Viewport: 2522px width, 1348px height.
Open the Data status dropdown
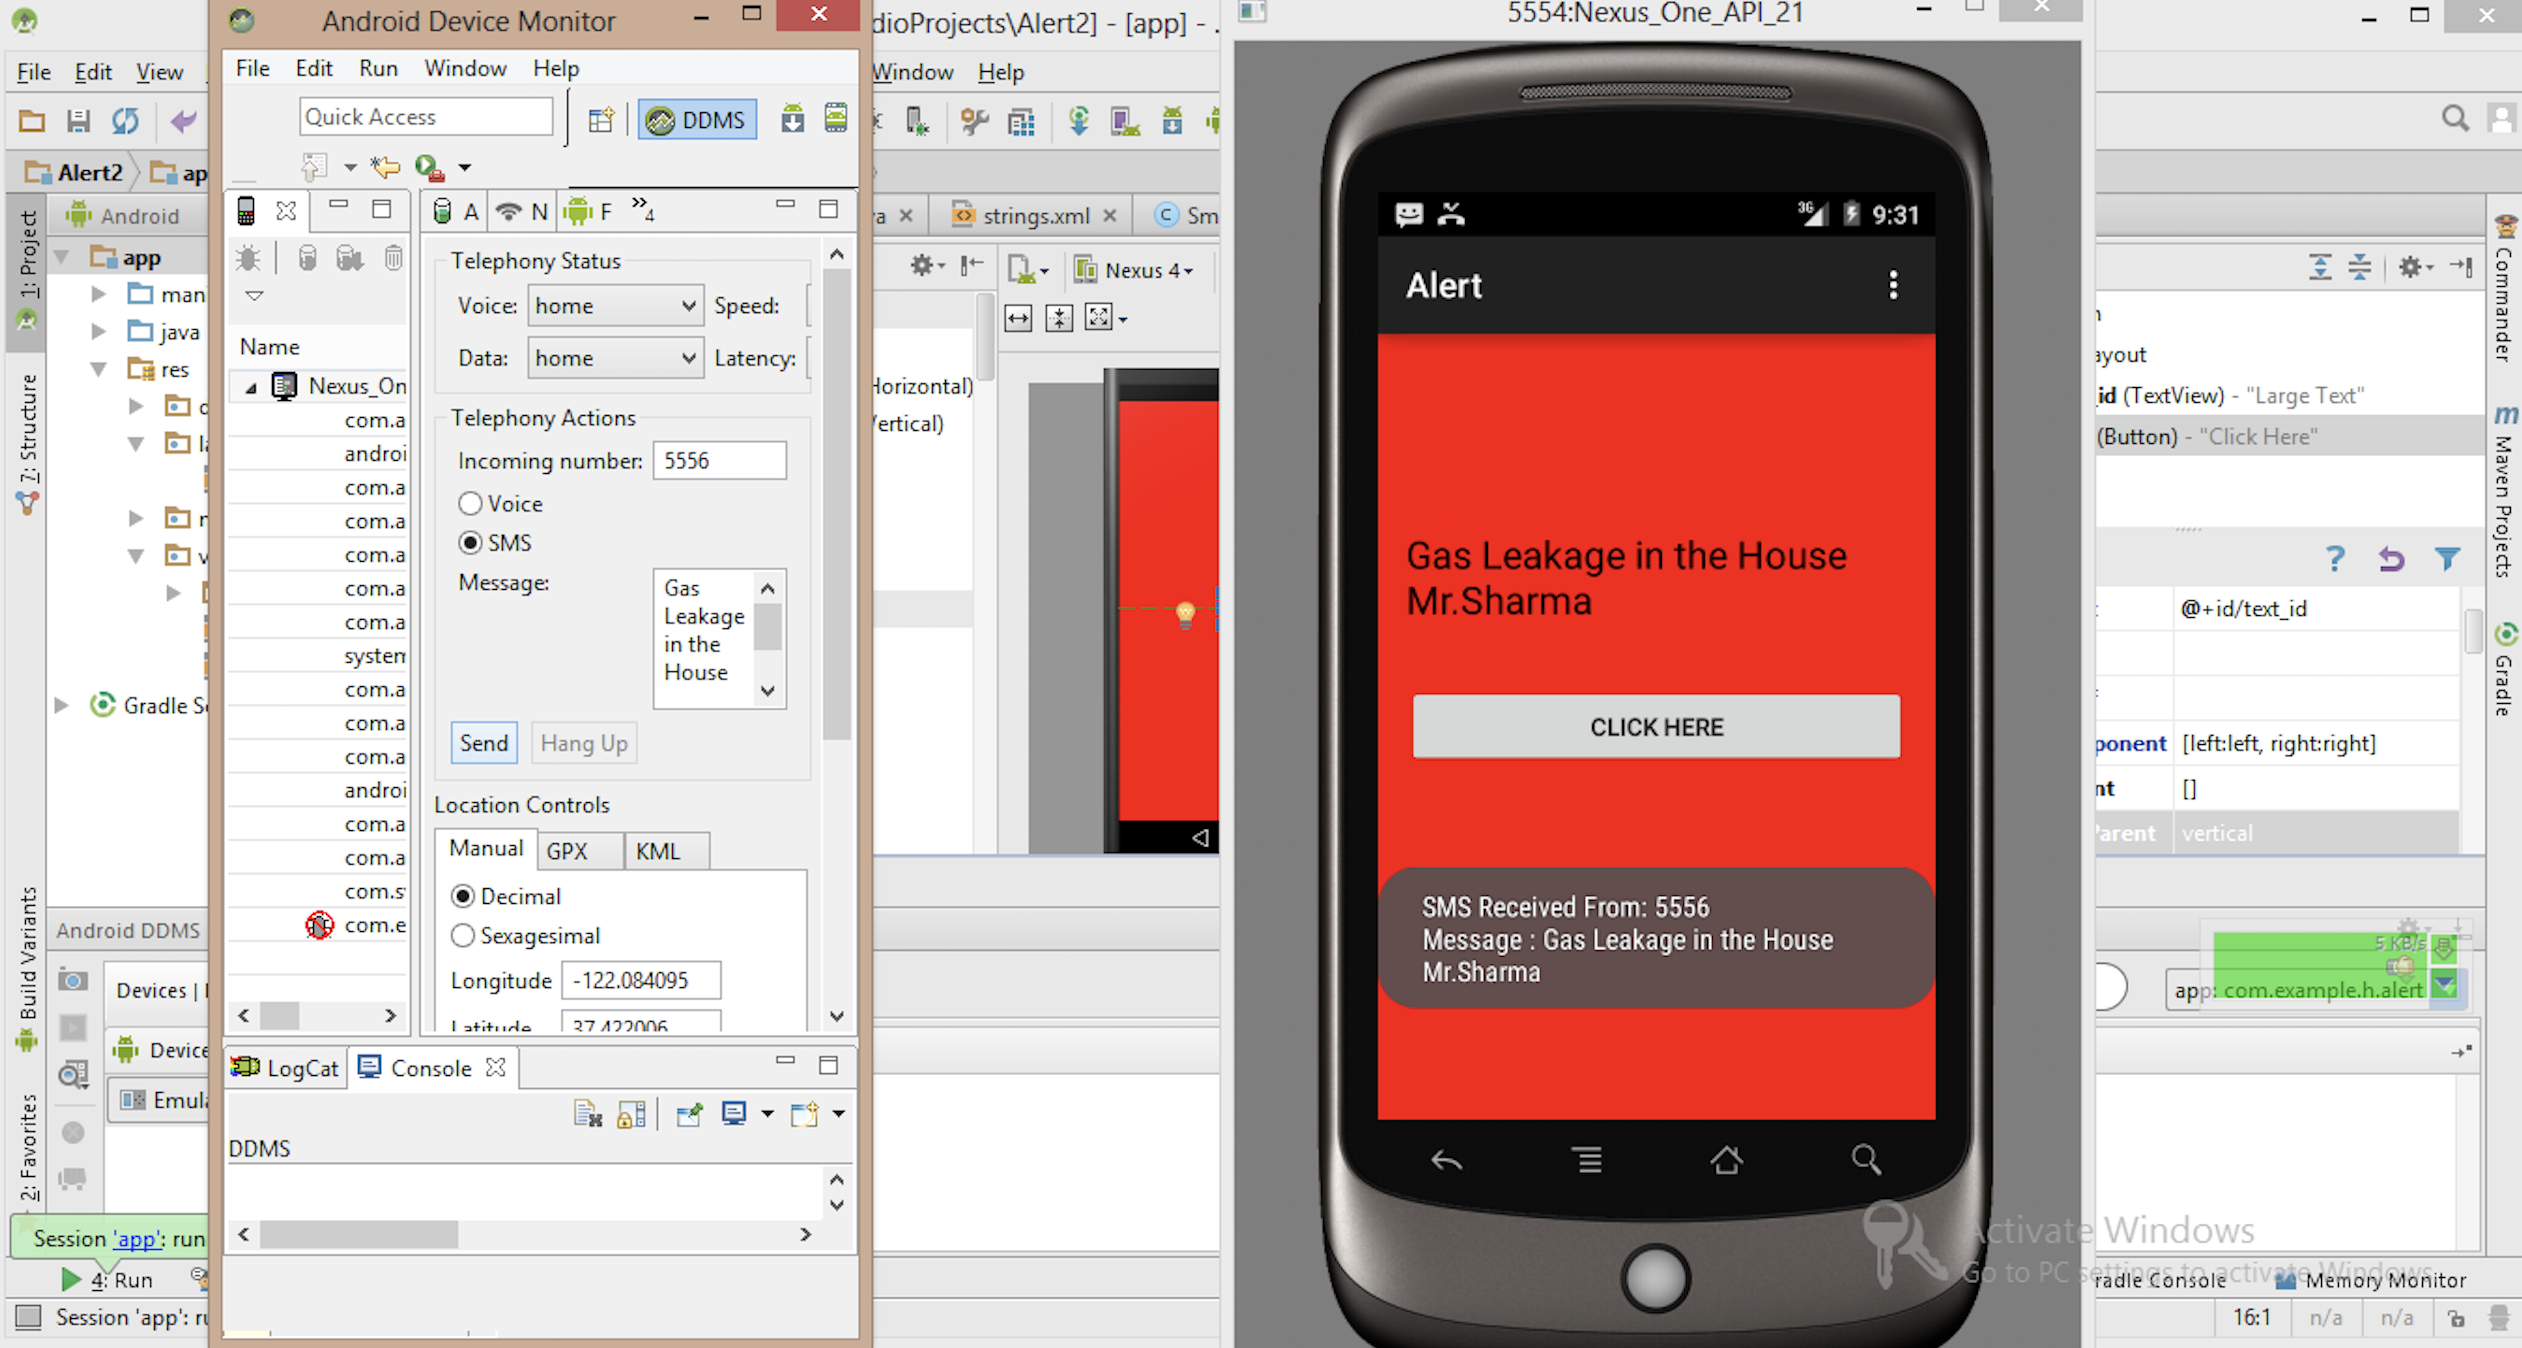pos(614,358)
